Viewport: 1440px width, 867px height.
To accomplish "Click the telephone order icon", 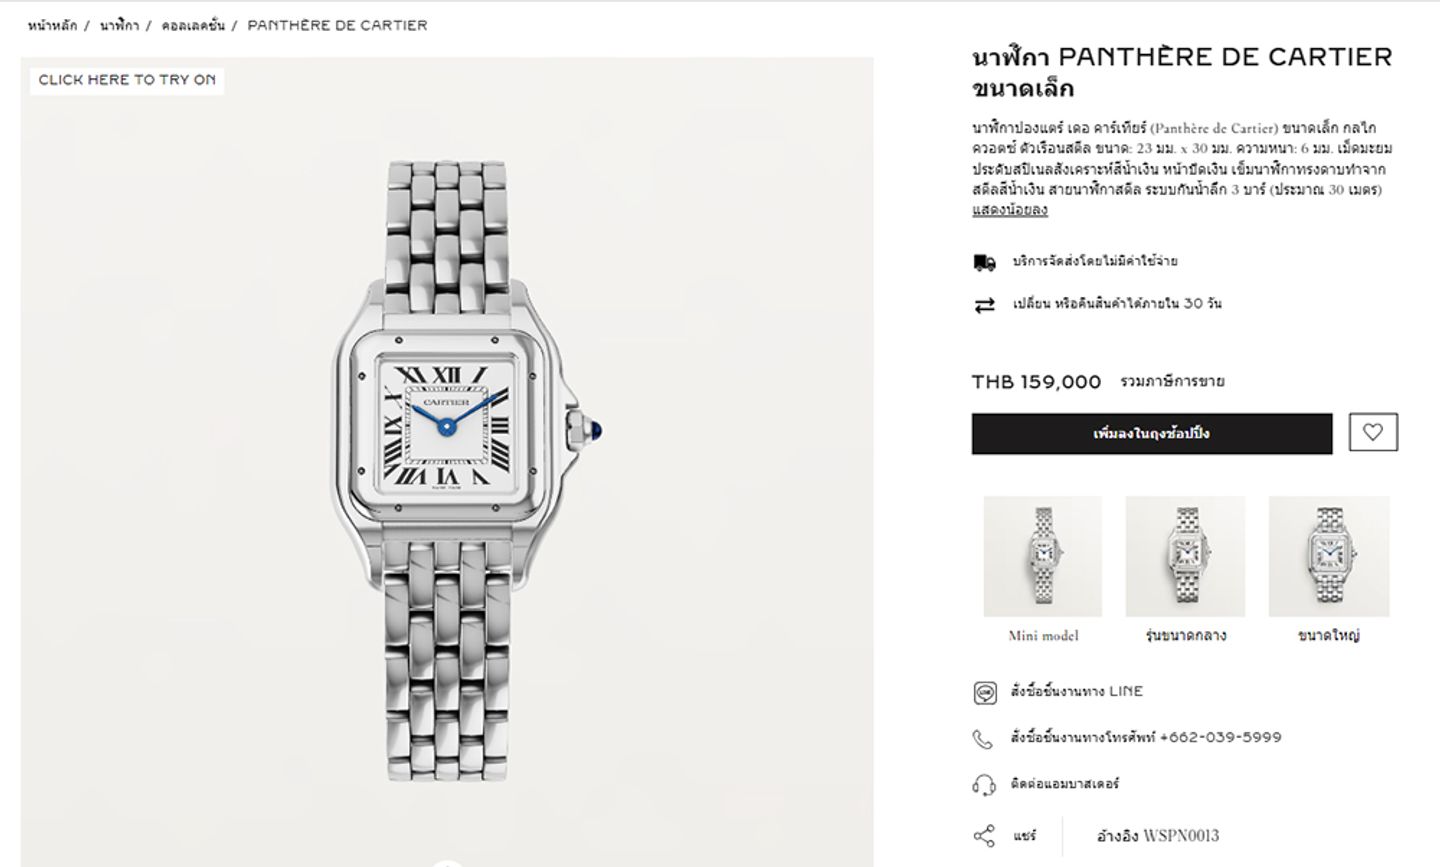I will [x=984, y=739].
